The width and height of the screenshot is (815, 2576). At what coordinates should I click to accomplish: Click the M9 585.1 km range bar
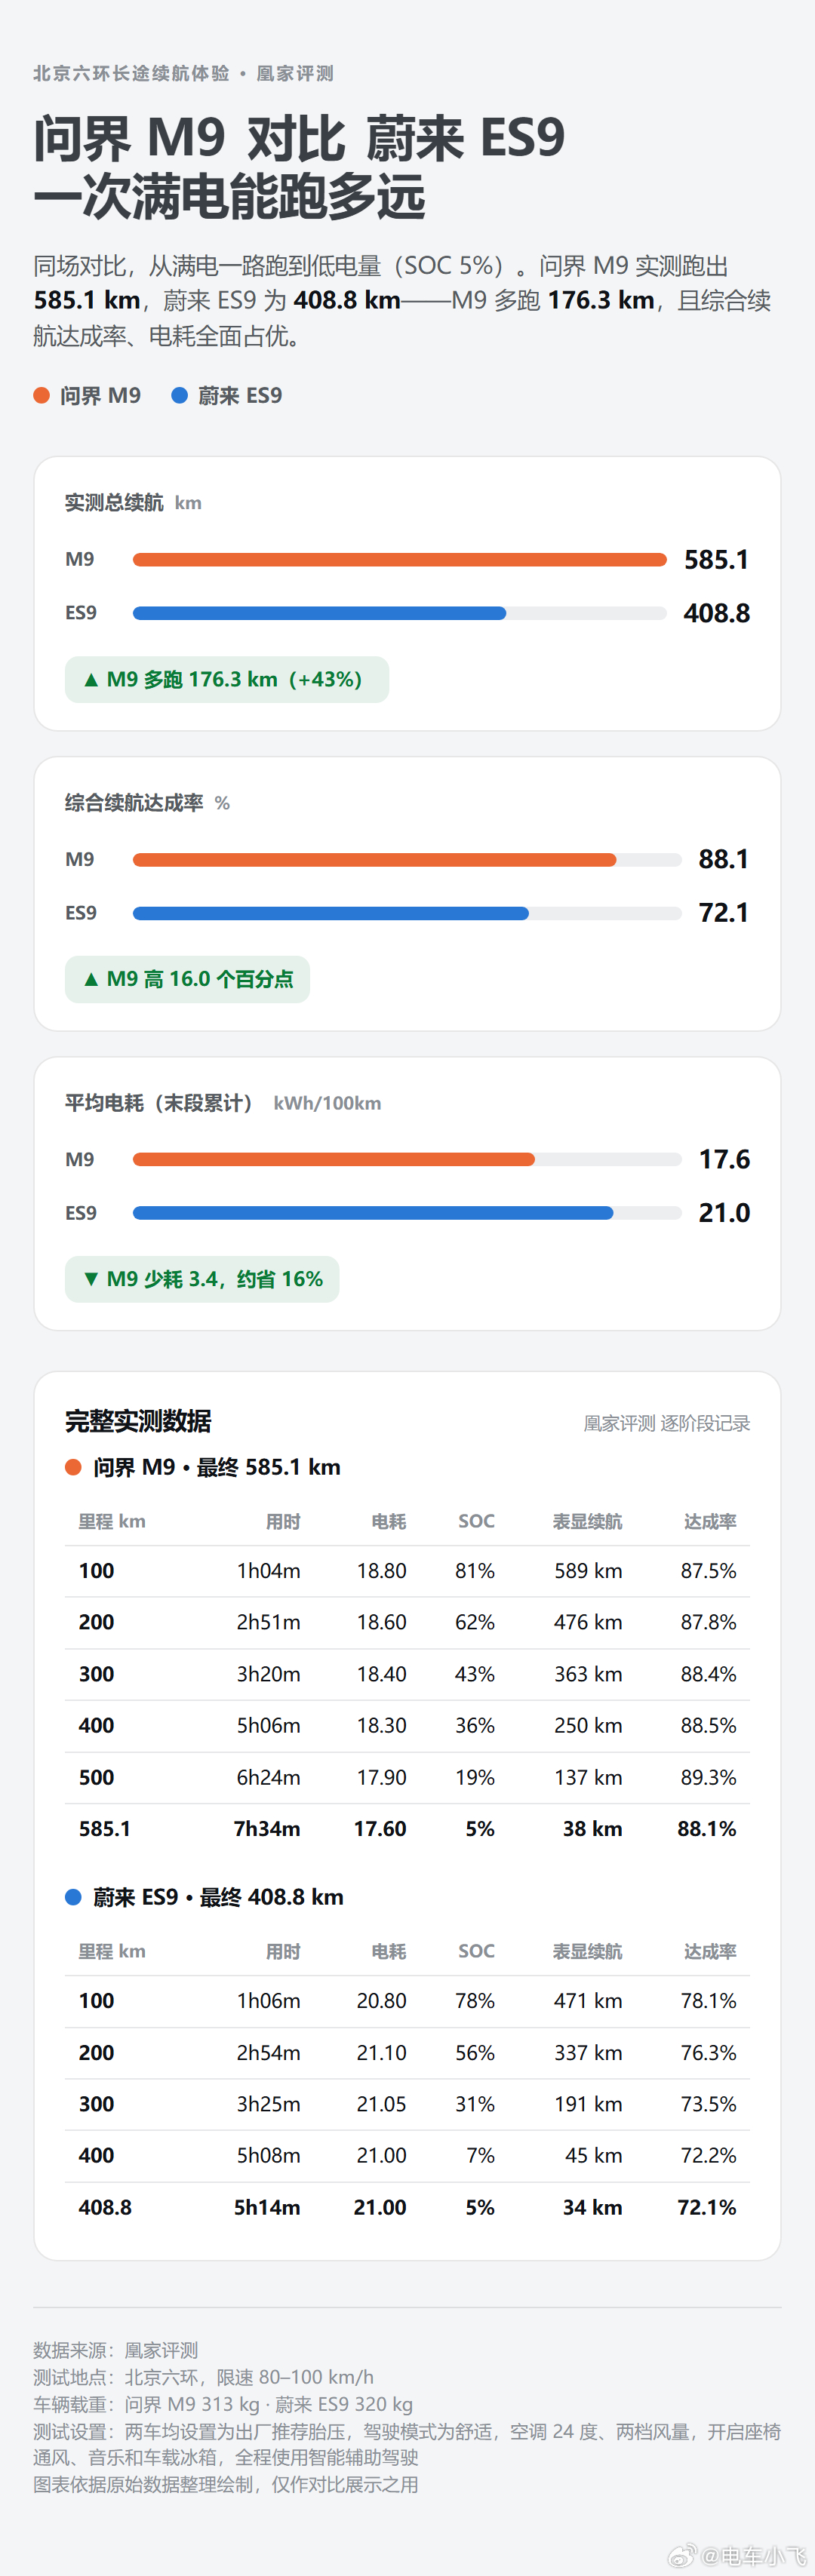(x=400, y=559)
